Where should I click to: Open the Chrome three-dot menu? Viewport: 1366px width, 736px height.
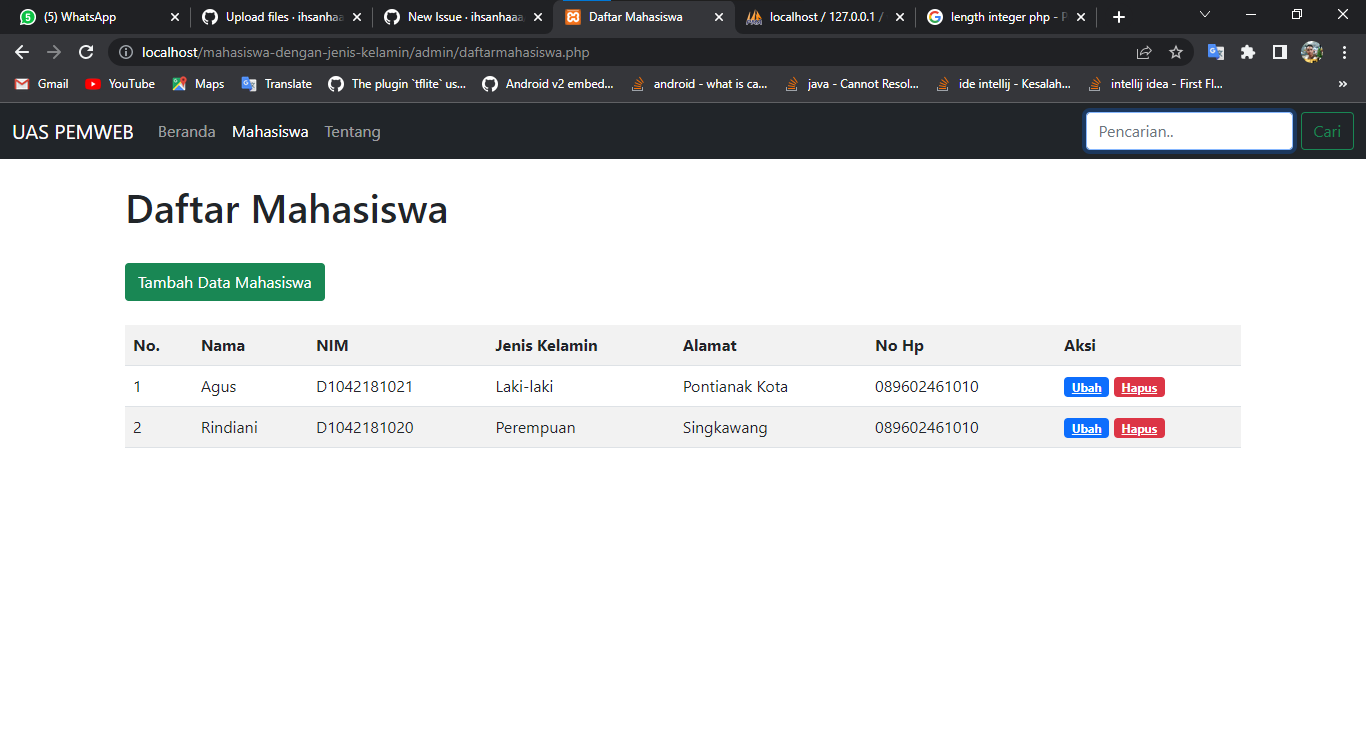(x=1344, y=52)
